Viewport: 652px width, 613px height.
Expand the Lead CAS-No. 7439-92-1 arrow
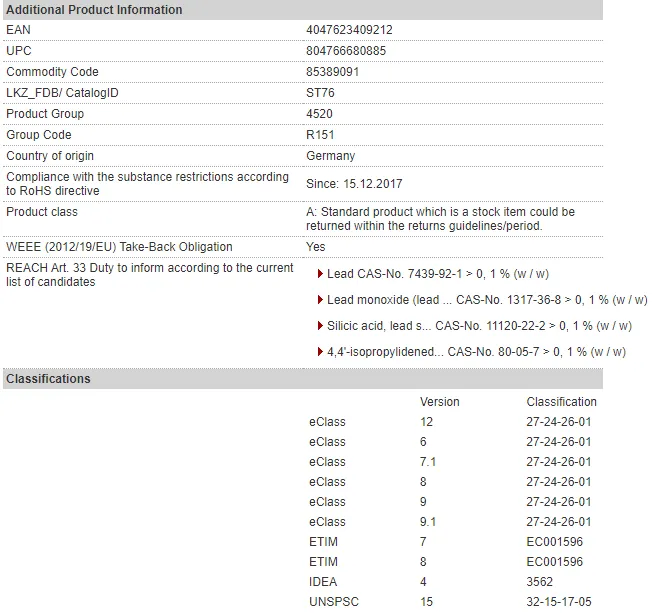(320, 274)
